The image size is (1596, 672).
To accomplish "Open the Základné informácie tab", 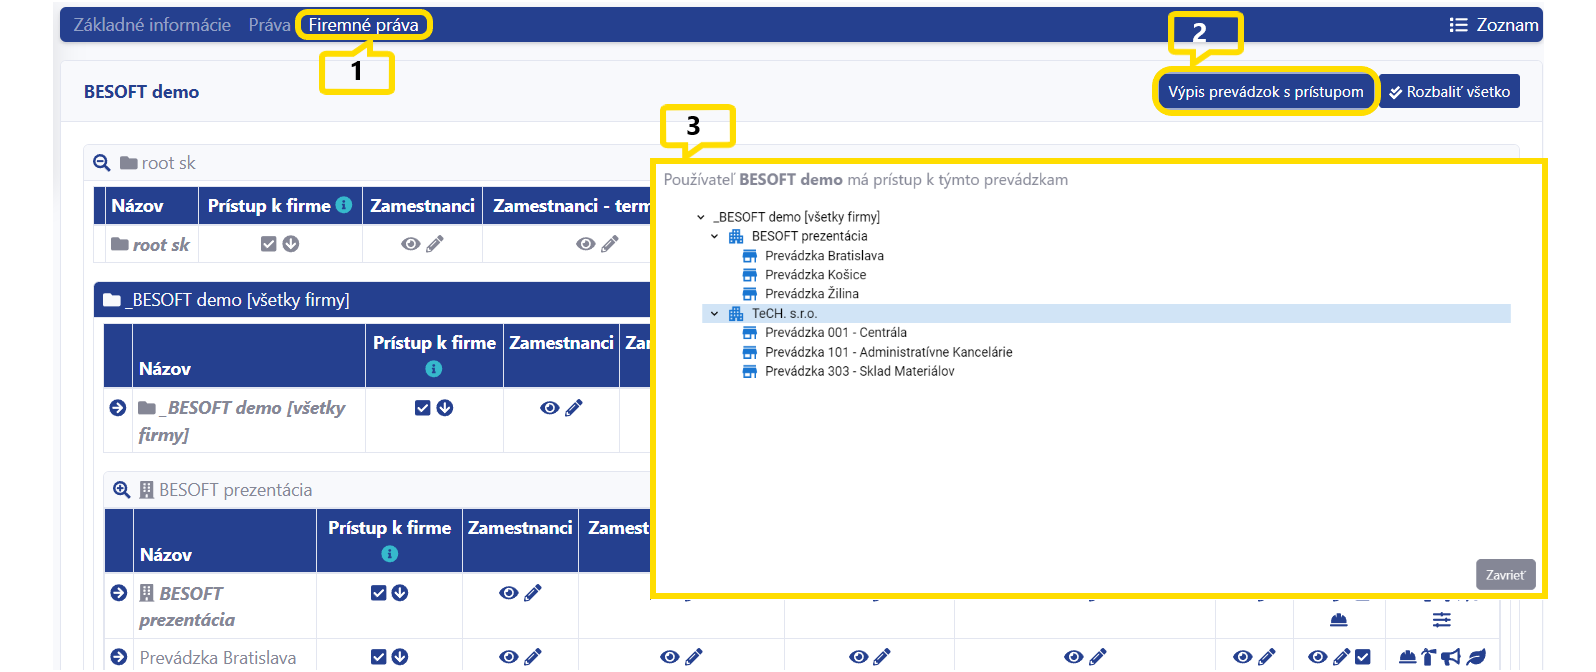I will (152, 25).
